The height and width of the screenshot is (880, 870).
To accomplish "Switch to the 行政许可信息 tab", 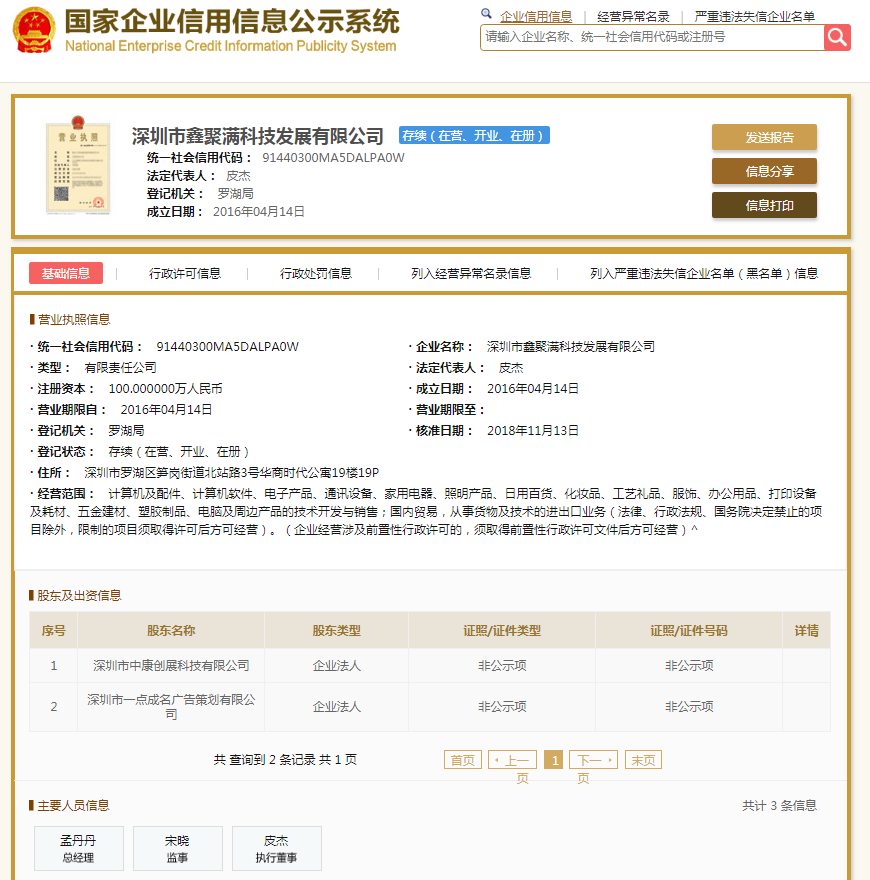I will click(x=185, y=273).
